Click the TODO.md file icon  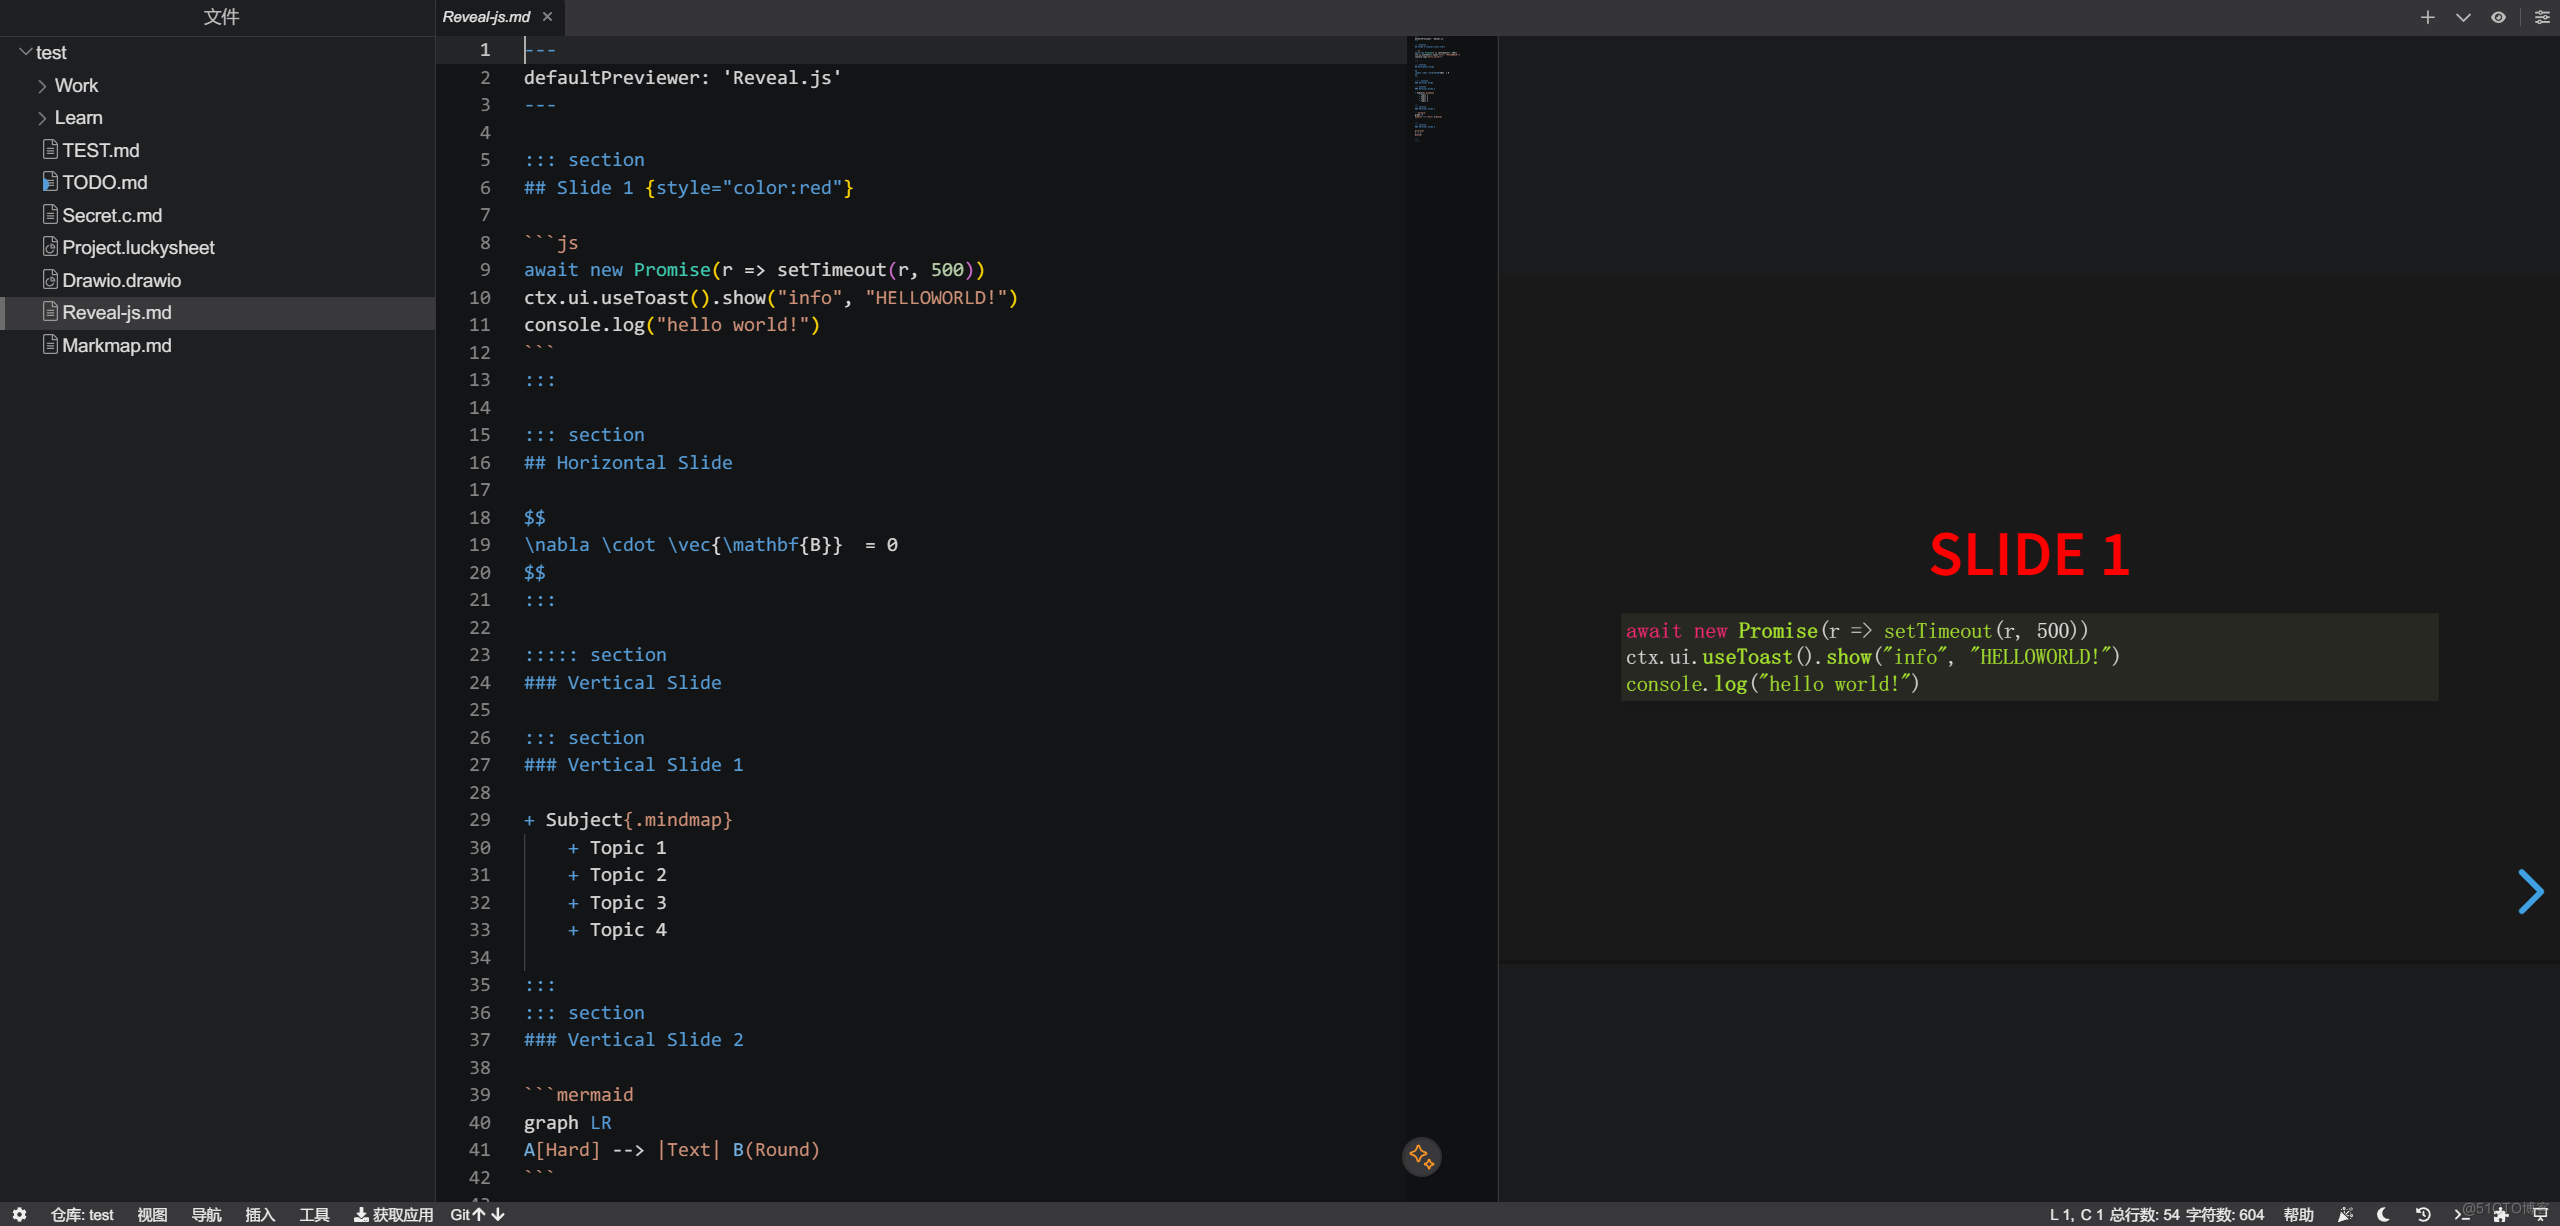tap(50, 181)
